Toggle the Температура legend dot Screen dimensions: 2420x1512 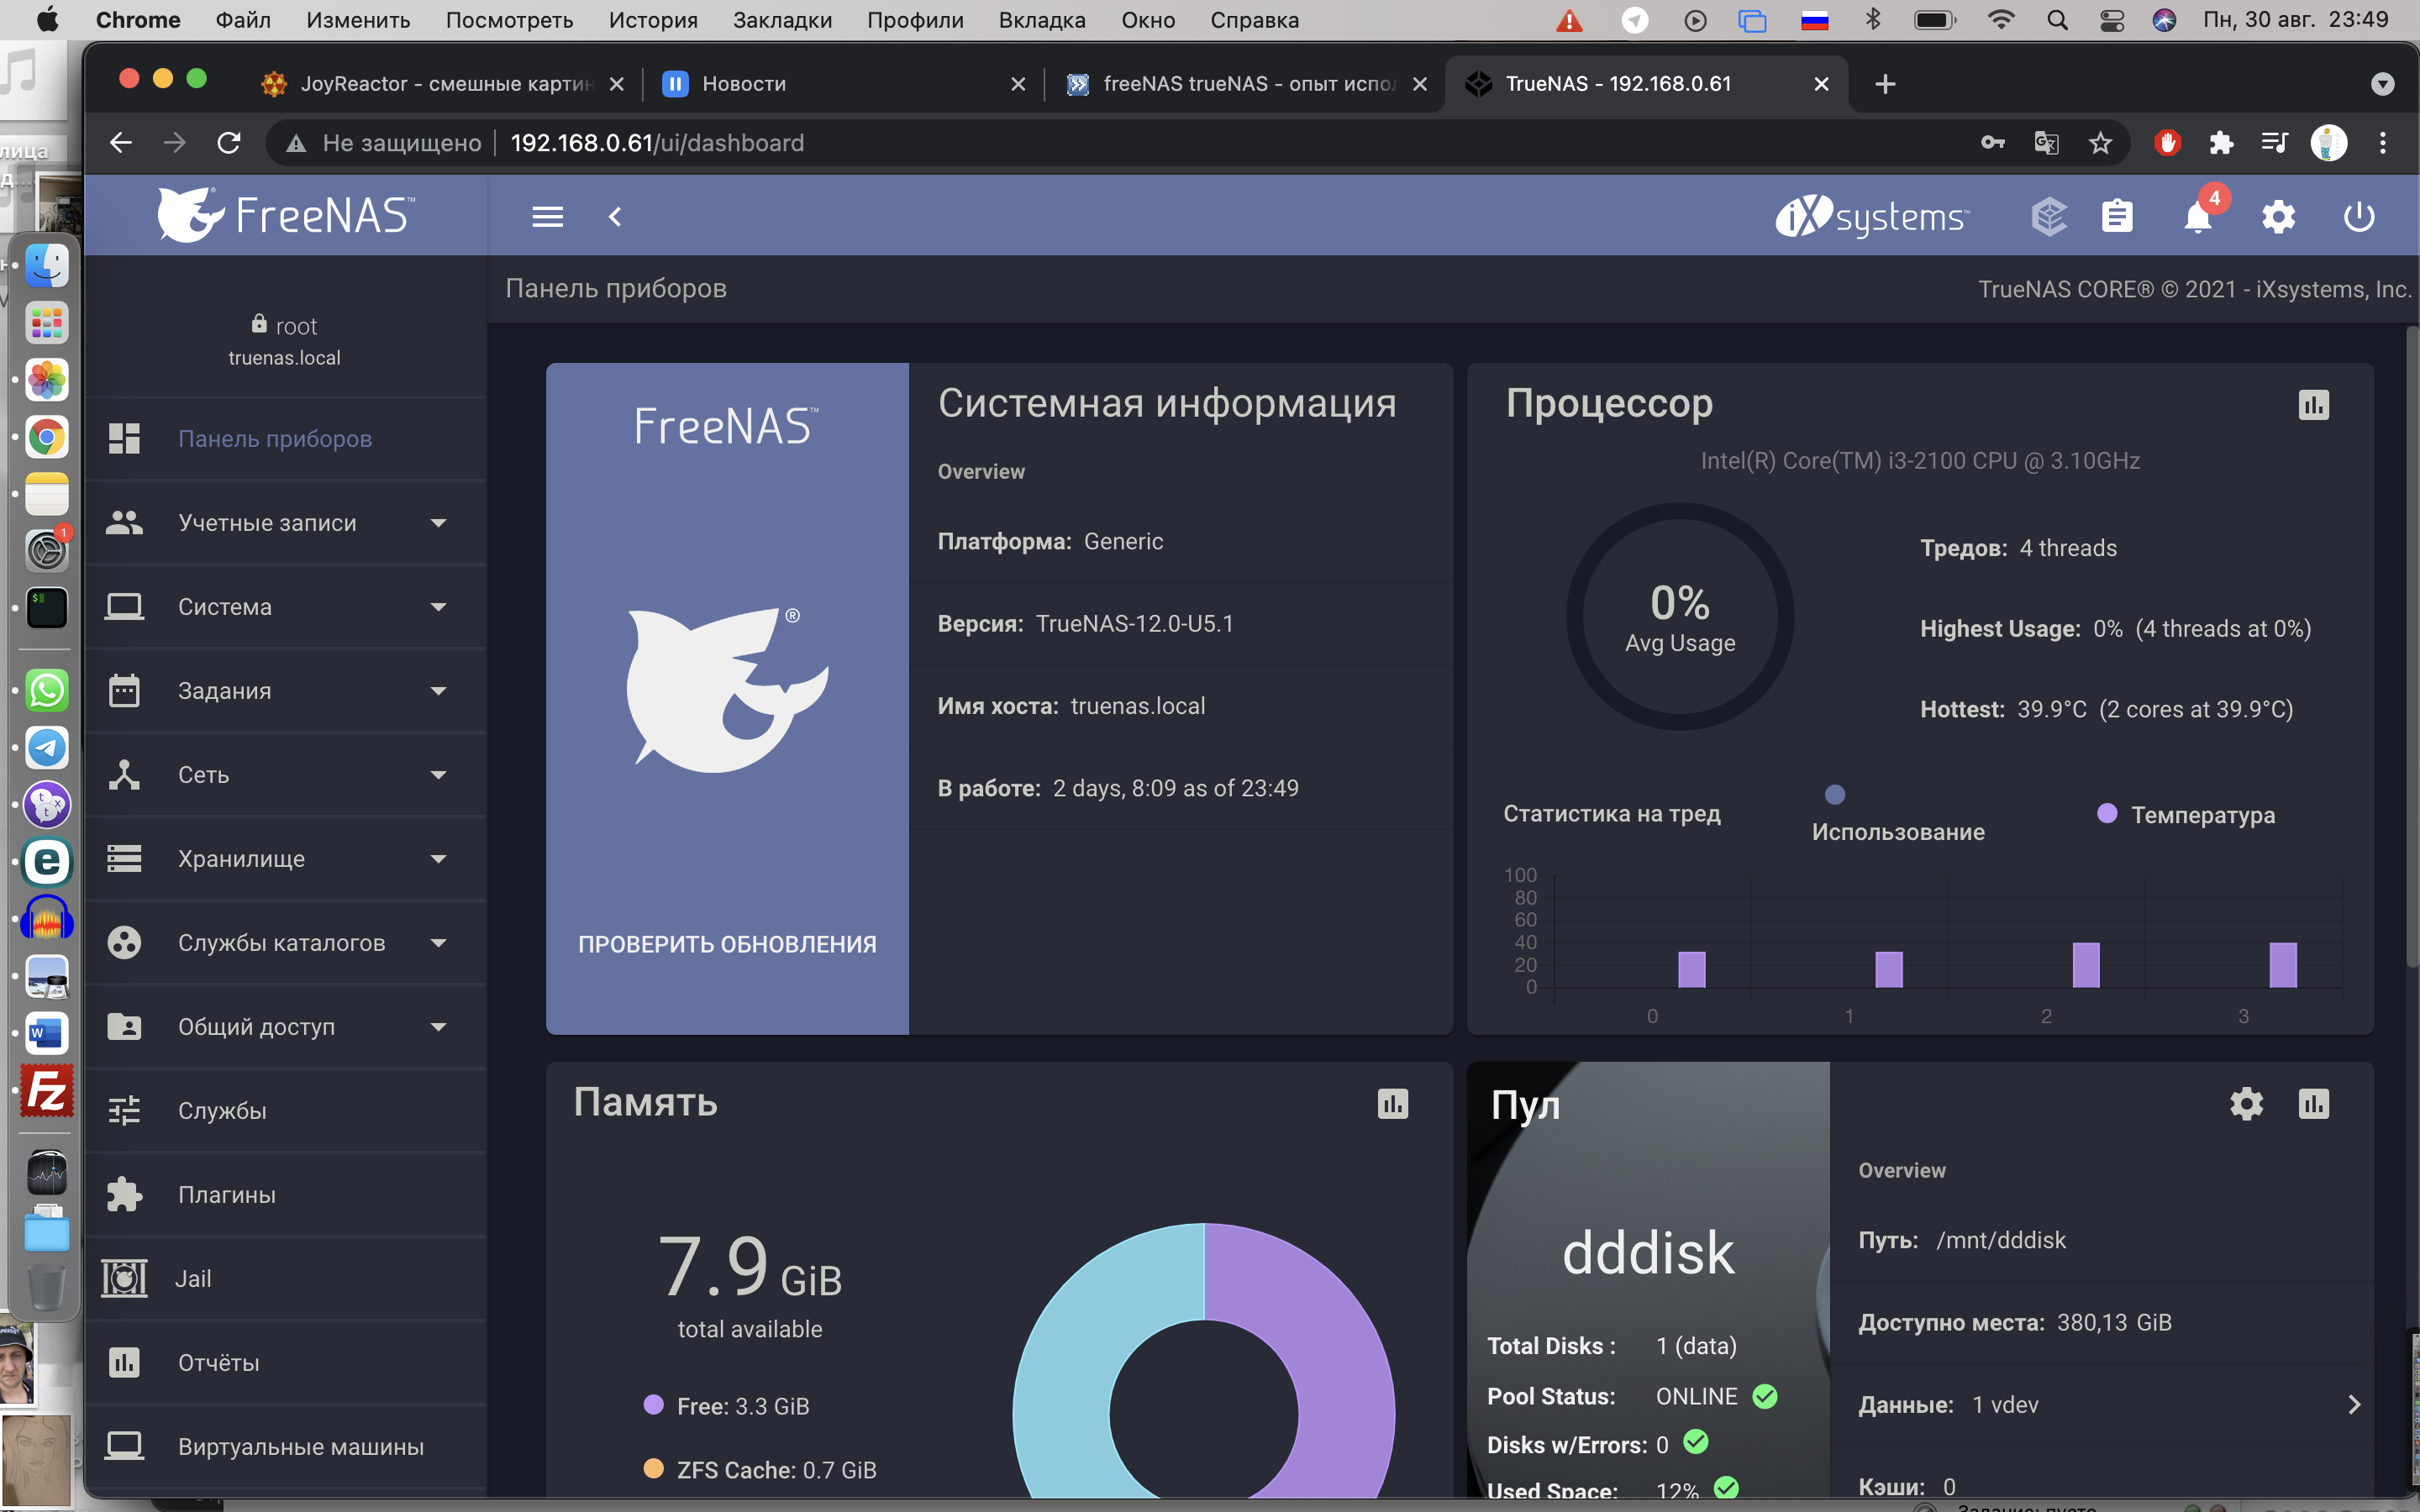(x=2106, y=813)
